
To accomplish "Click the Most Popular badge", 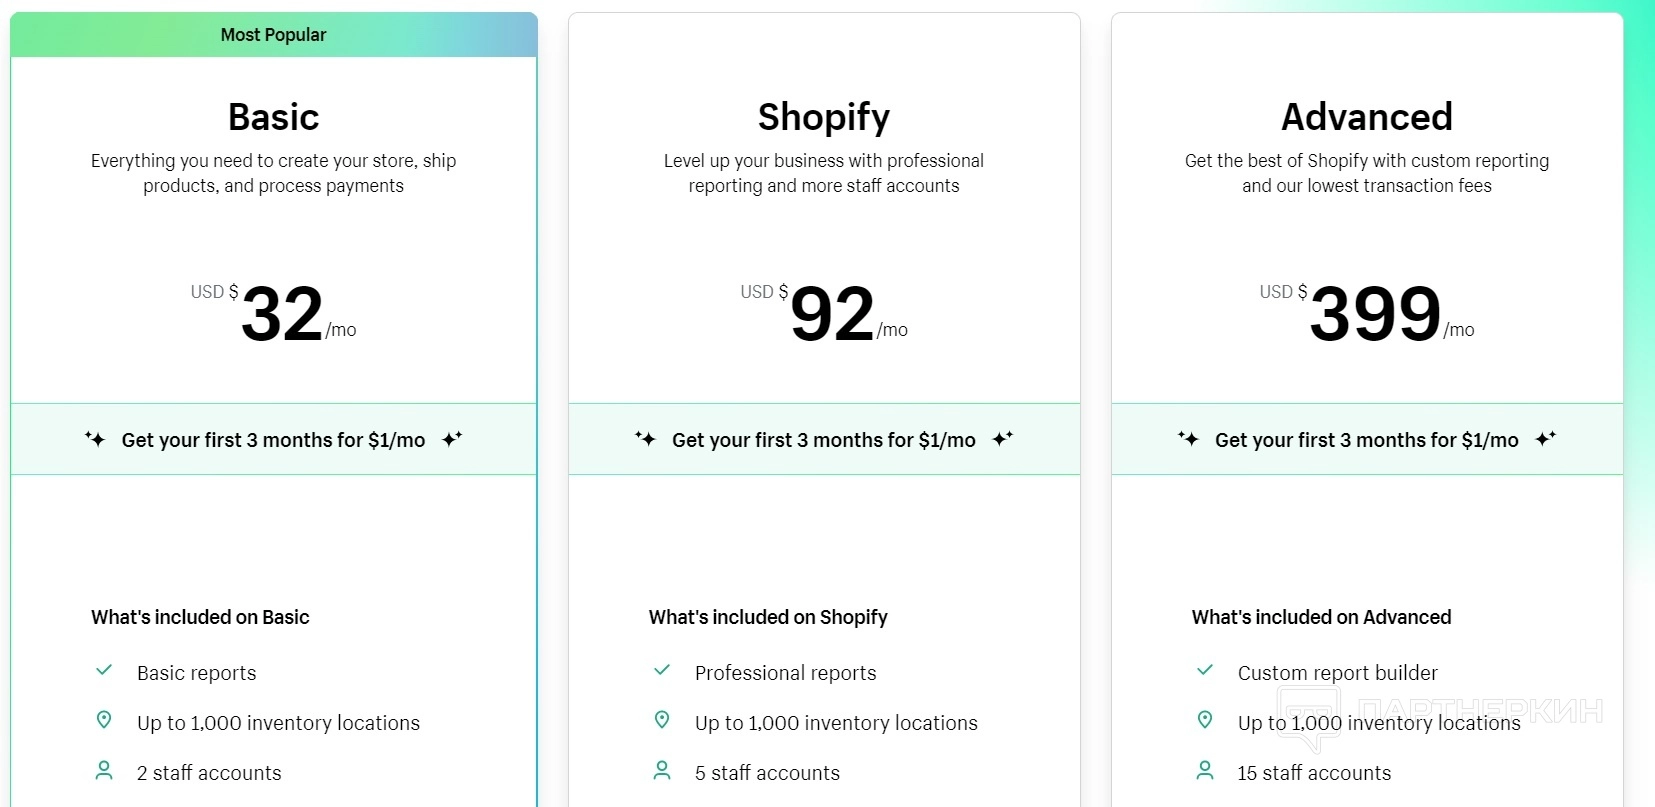I will 273,35.
